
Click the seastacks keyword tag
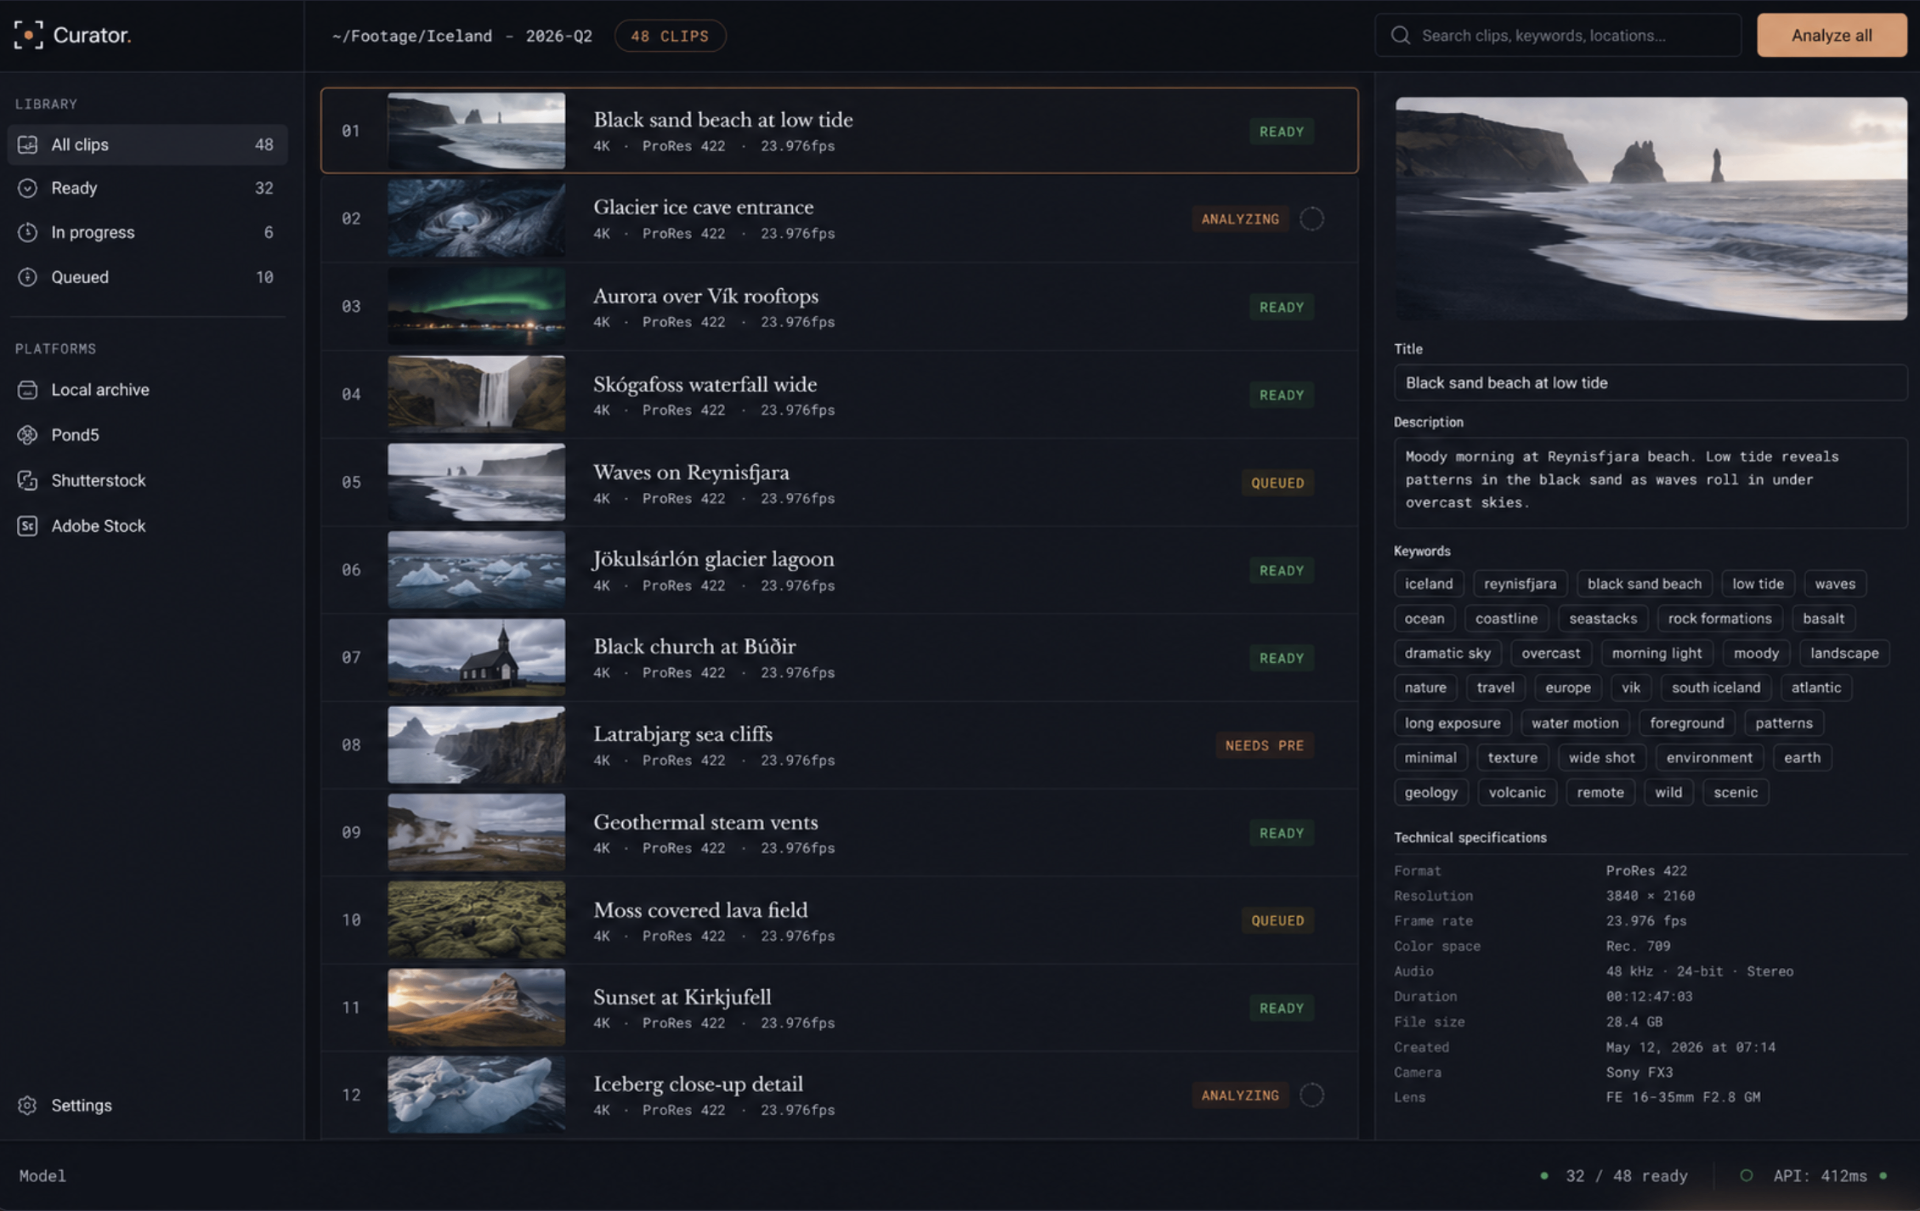point(1603,619)
